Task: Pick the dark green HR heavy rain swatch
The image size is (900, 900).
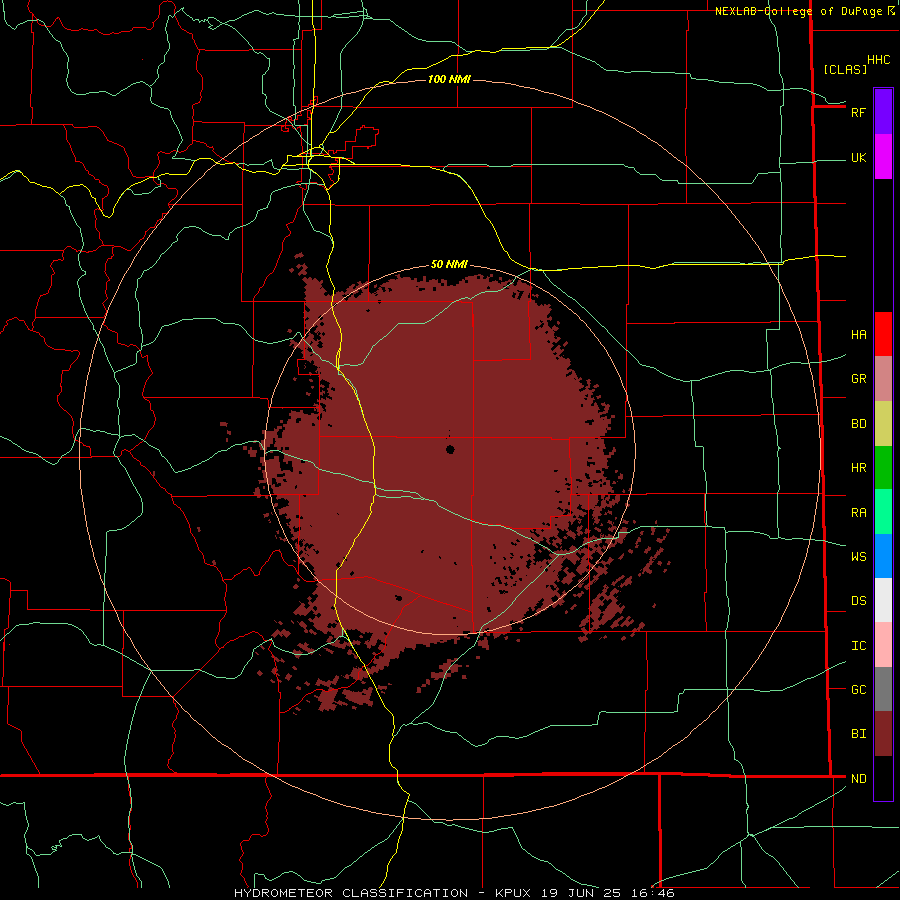Action: coord(883,467)
